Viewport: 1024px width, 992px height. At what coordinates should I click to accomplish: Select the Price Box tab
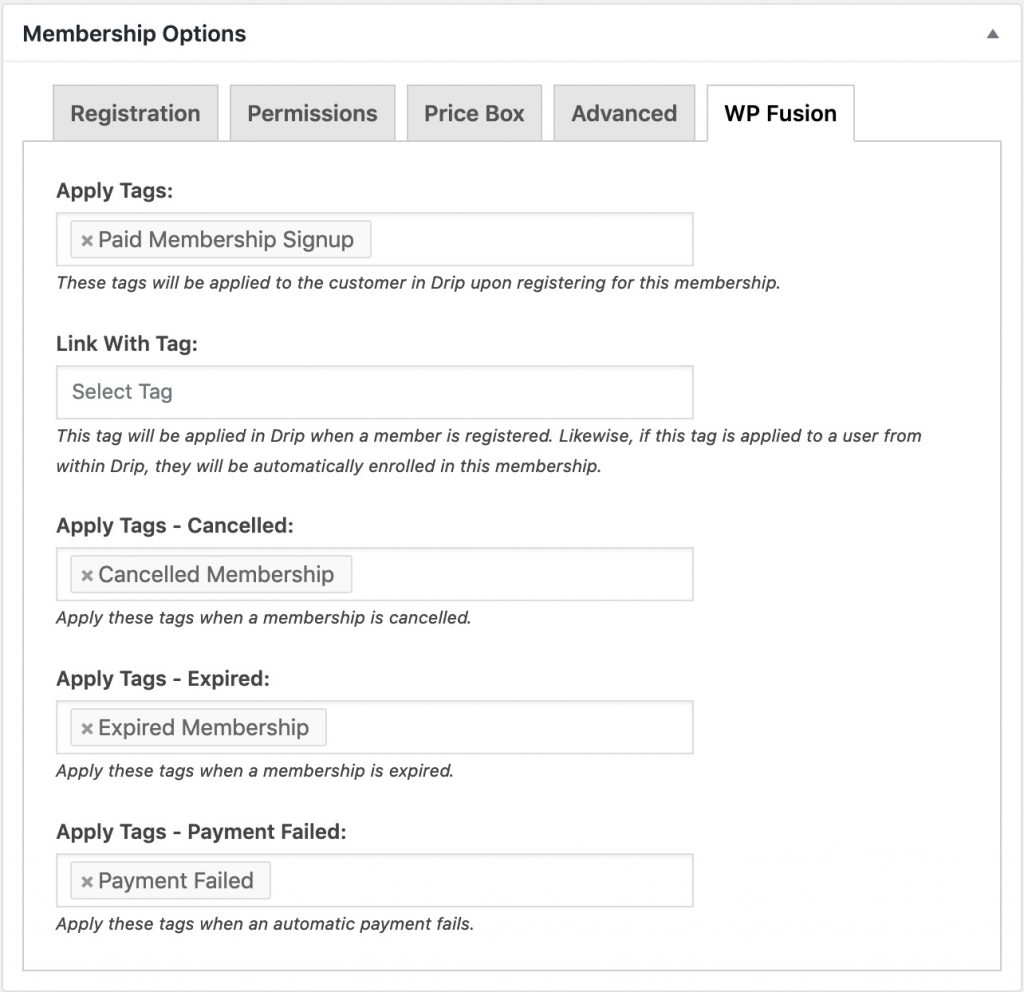[x=474, y=113]
